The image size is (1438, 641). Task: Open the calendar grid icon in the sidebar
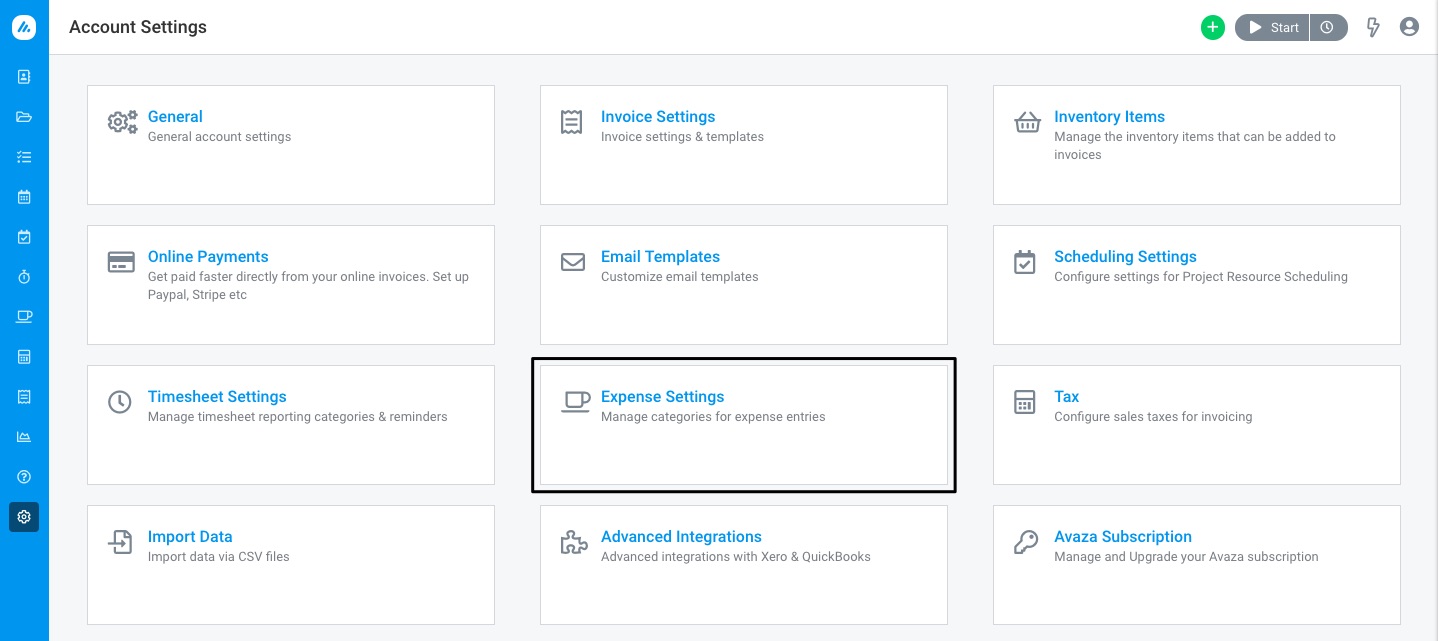[24, 197]
